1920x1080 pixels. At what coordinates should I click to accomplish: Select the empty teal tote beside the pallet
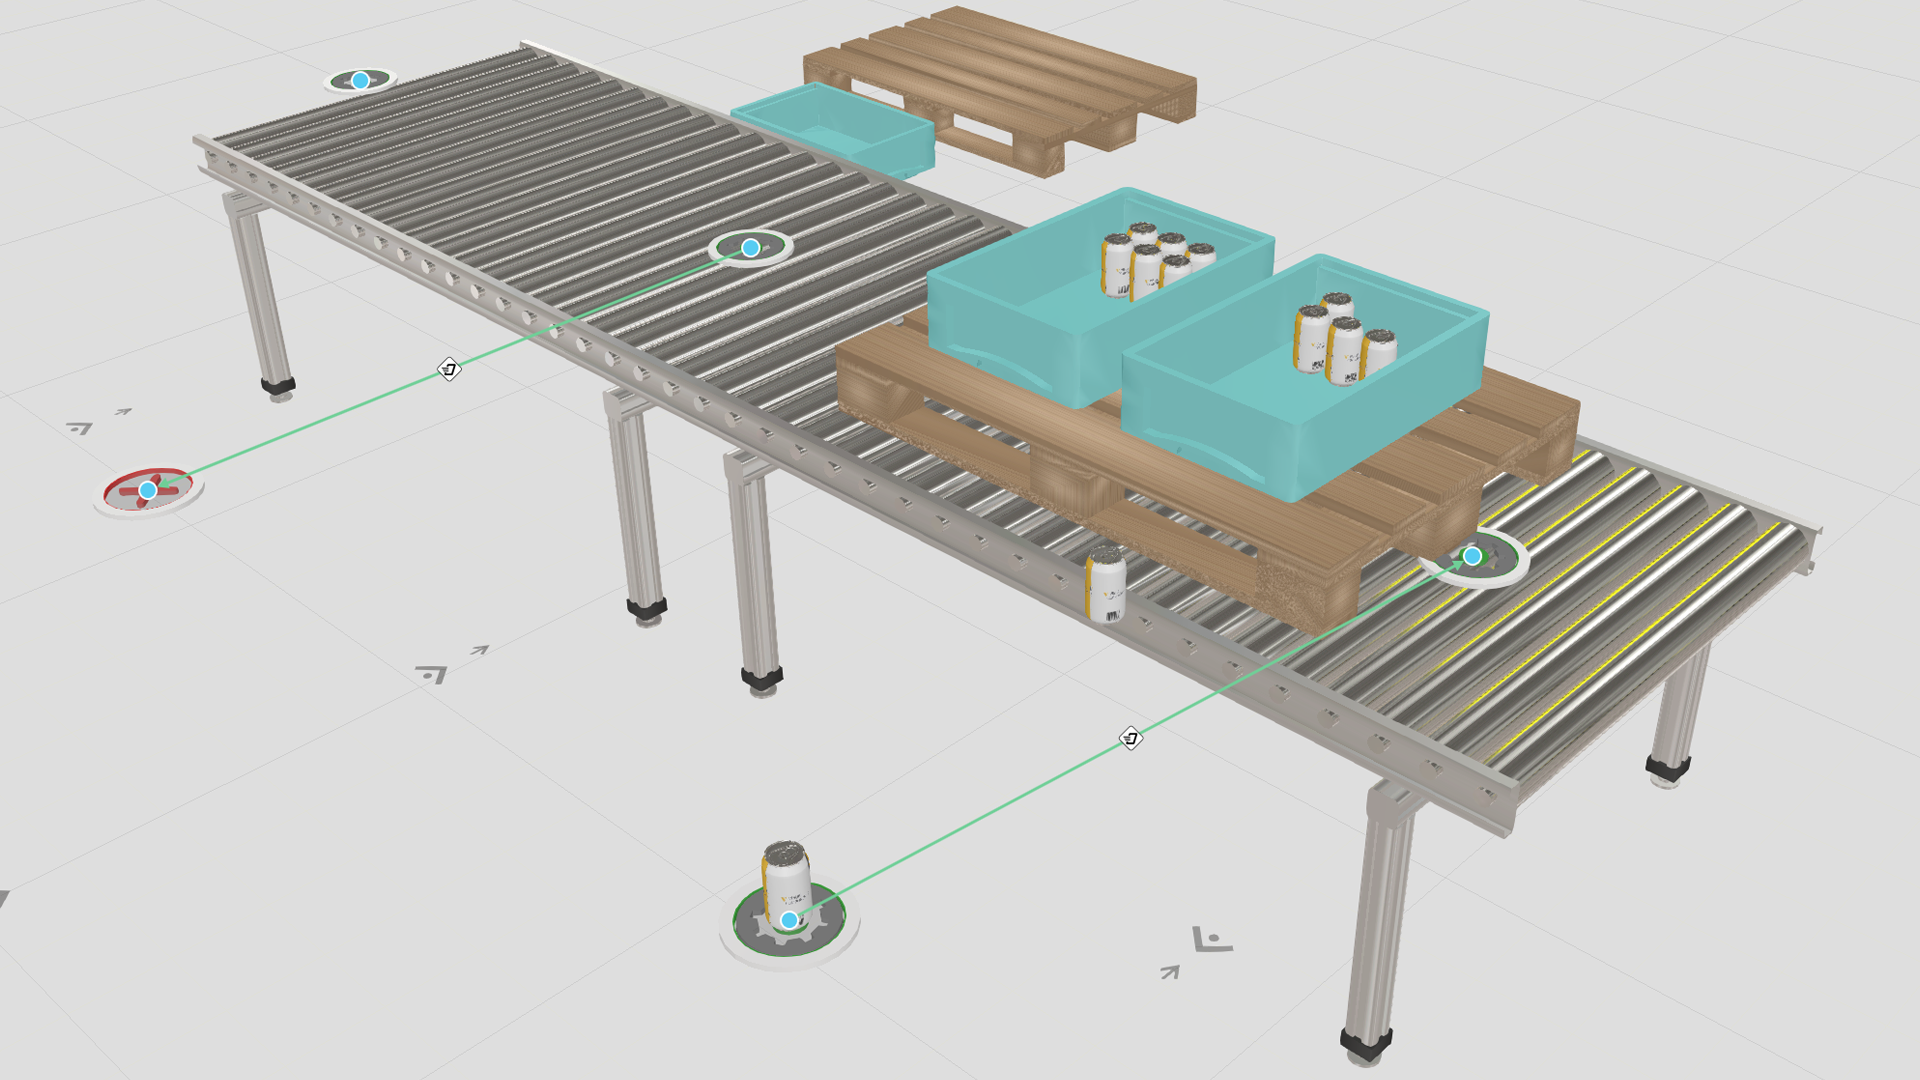tap(835, 130)
